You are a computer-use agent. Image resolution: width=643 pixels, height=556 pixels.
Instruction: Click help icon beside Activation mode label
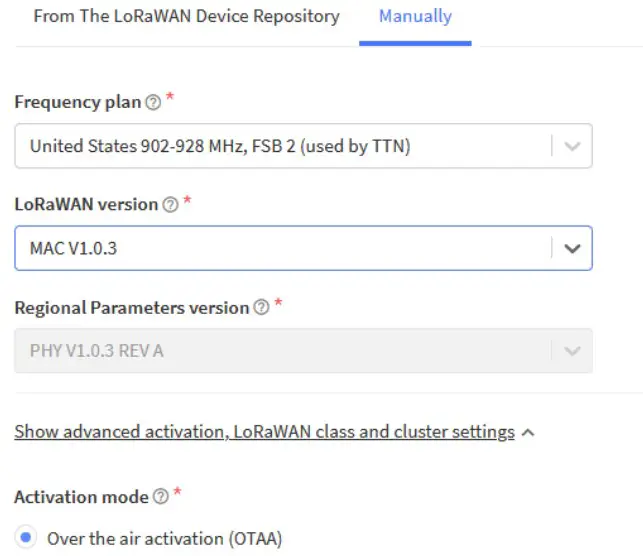point(161,496)
